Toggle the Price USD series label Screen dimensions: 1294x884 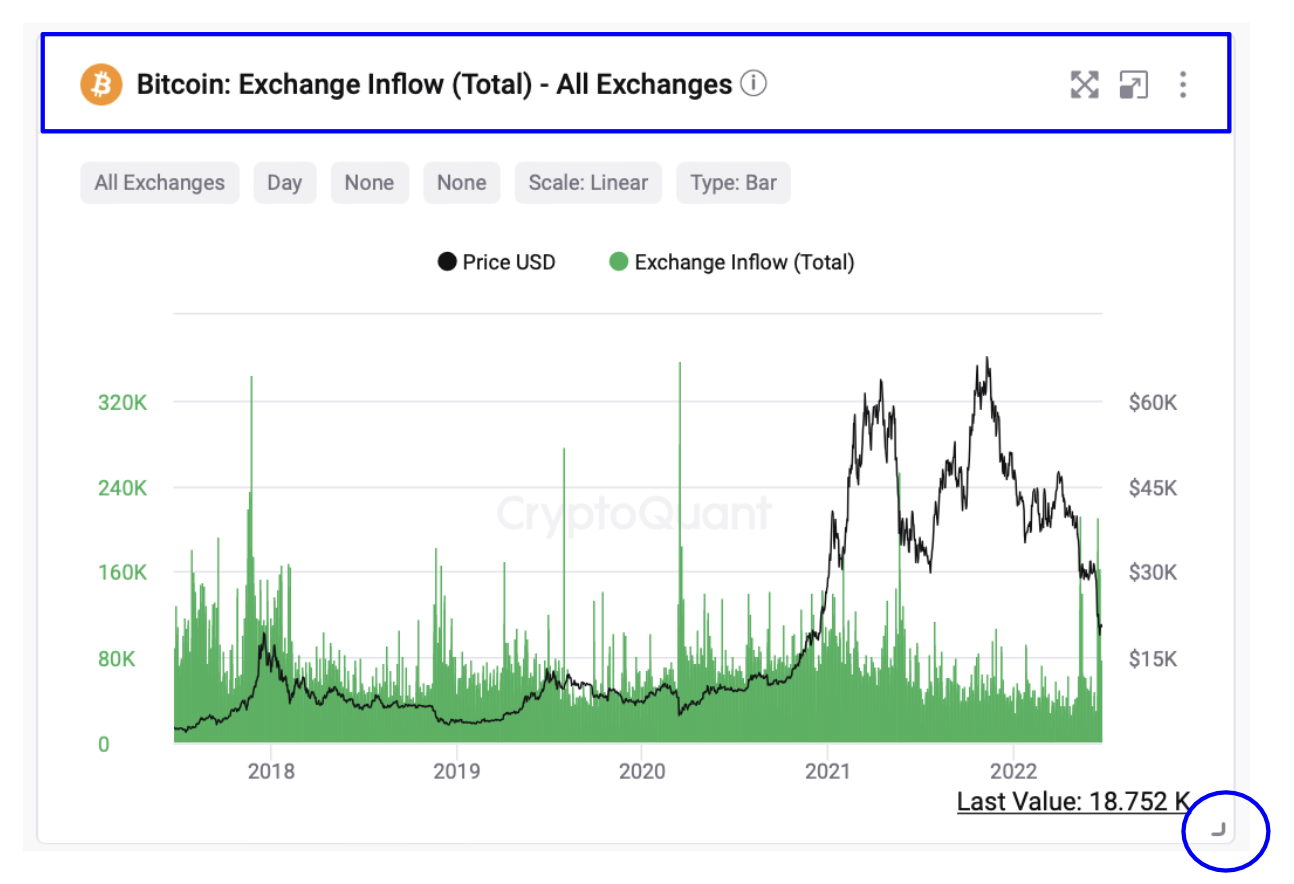click(508, 263)
